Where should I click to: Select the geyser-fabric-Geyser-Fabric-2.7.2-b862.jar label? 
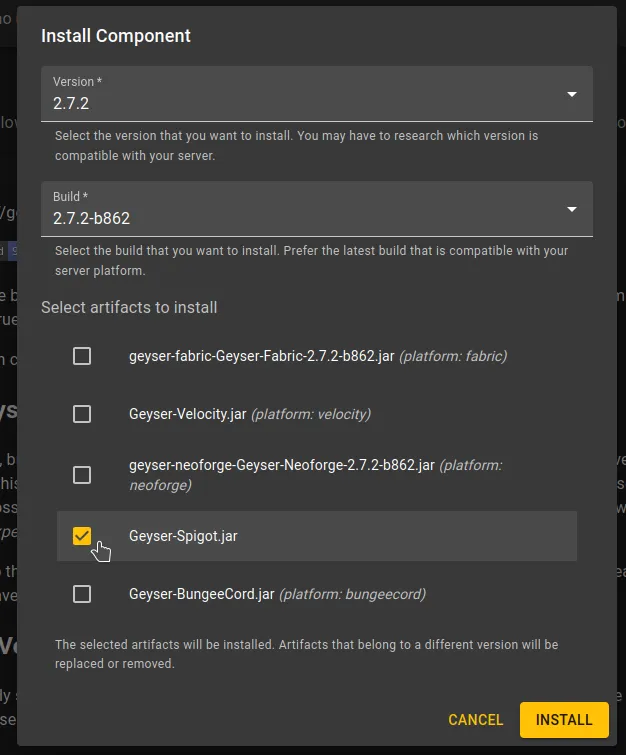tap(261, 356)
